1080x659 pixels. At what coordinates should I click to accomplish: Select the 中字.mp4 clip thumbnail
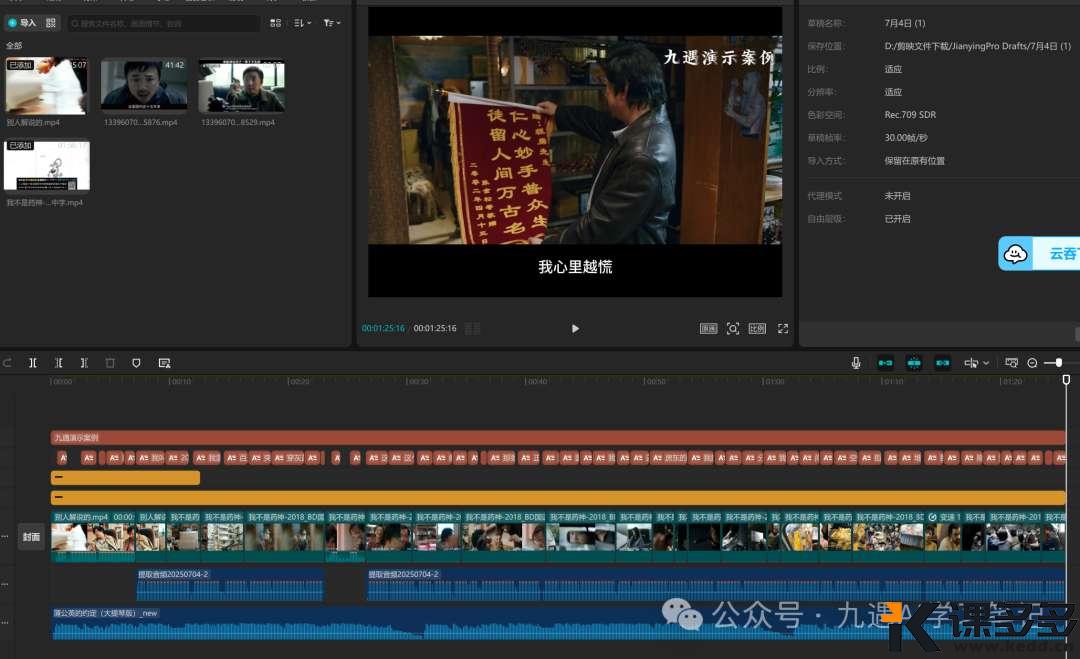click(x=47, y=166)
